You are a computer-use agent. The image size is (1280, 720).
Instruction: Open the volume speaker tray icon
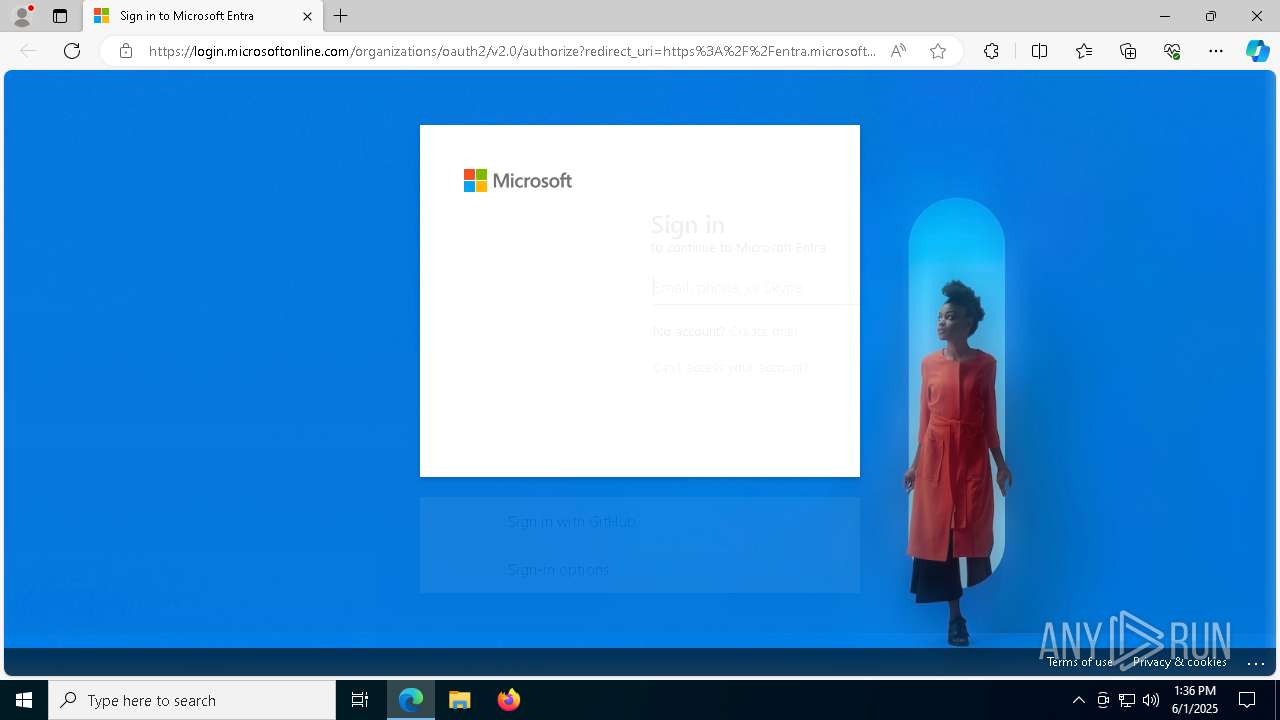(x=1151, y=700)
